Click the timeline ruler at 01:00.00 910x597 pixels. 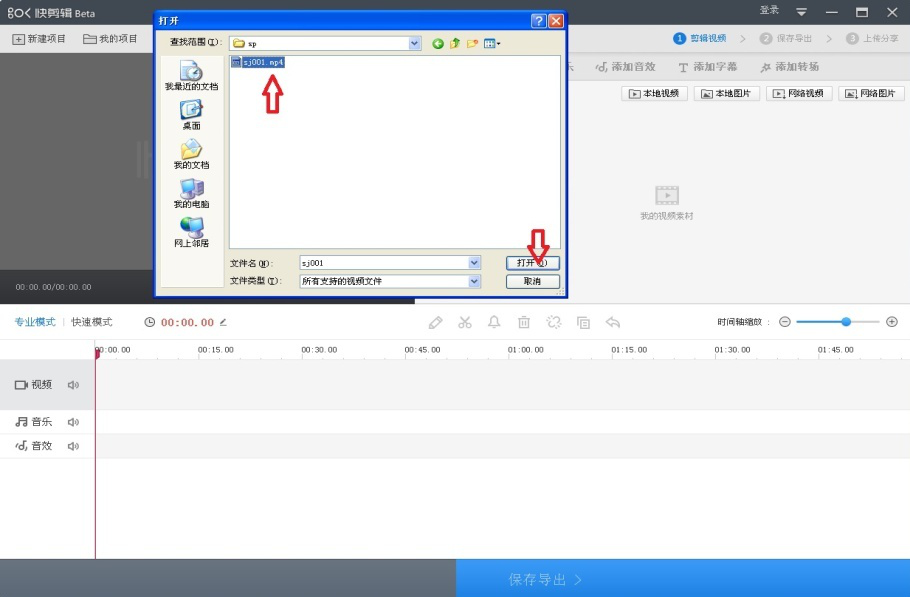(525, 350)
